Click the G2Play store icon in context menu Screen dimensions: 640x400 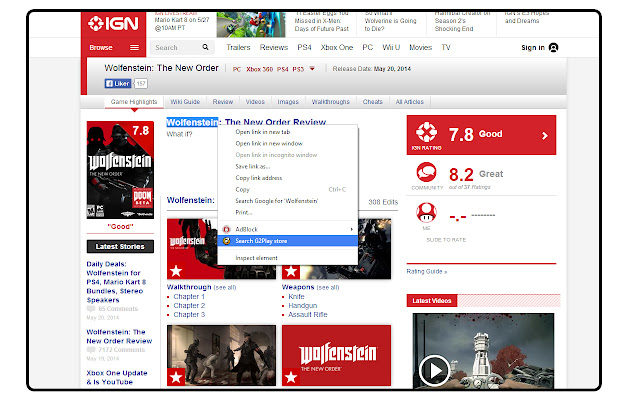point(227,241)
